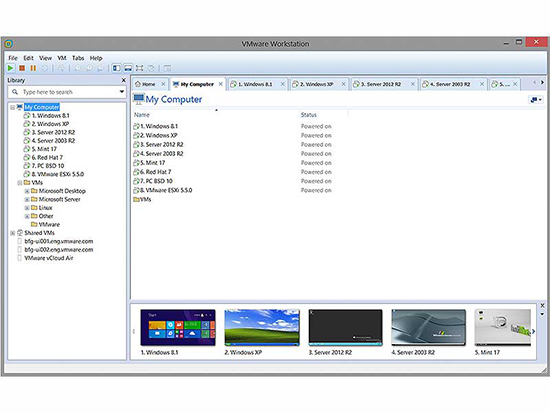Click the orange Suspend pause icon
The height and width of the screenshot is (413, 550).
click(x=33, y=68)
